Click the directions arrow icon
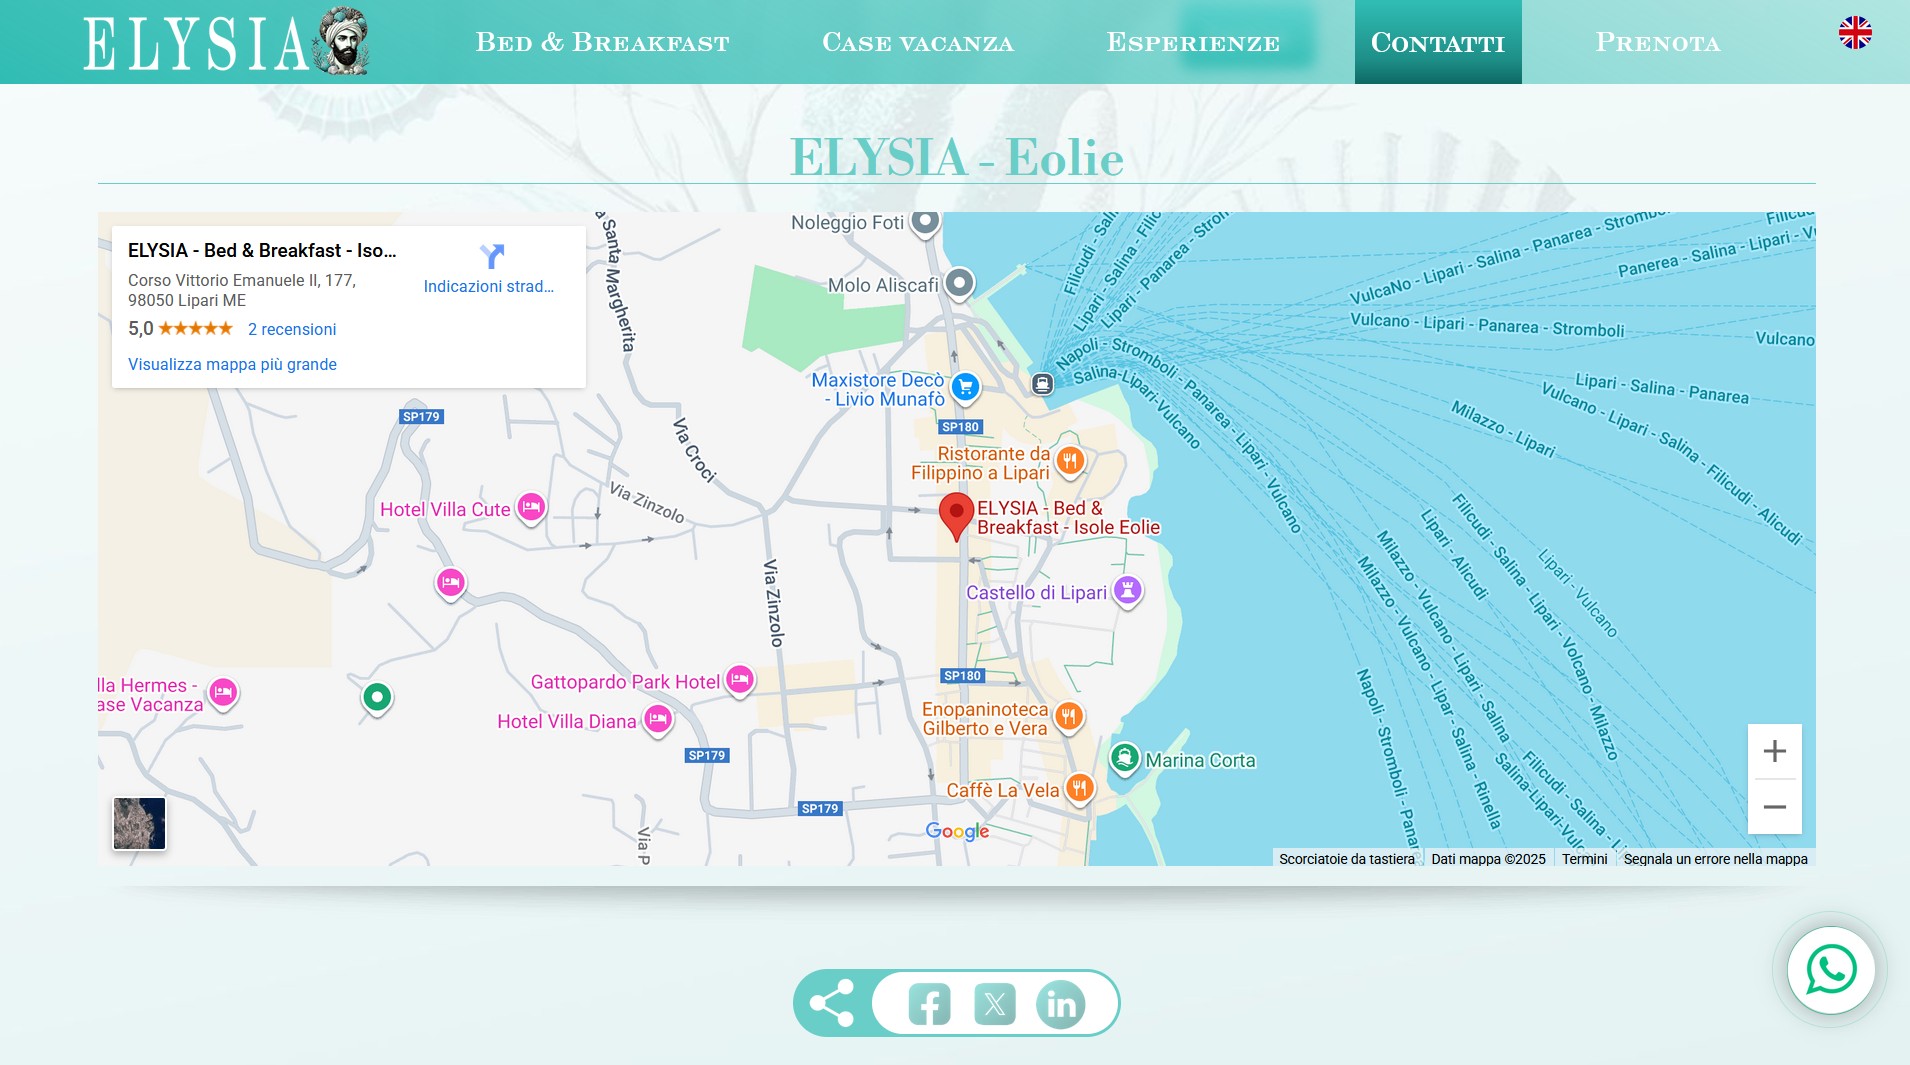 coord(491,256)
